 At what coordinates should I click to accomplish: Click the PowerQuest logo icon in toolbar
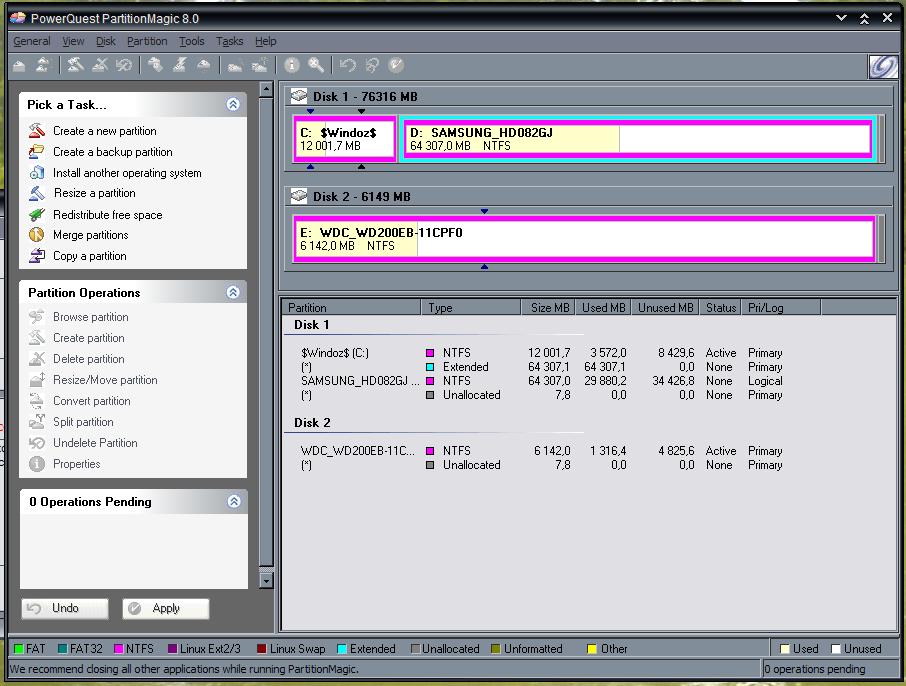883,66
